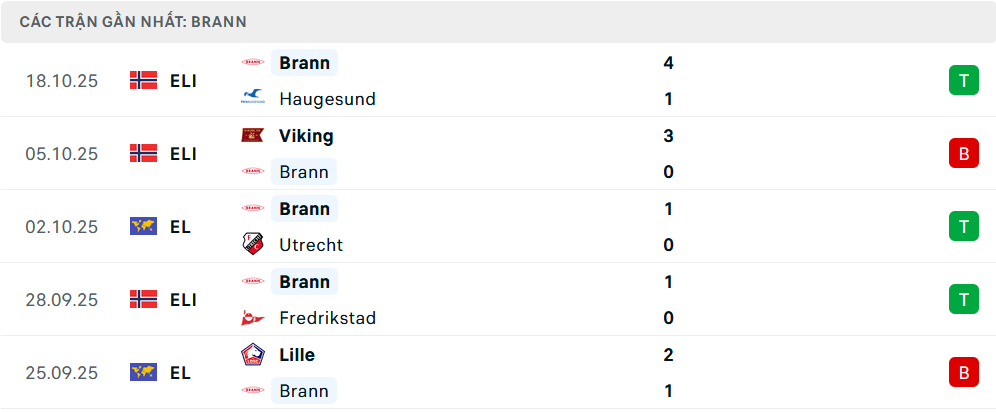Screen dimensions: 996x412
Task: Click red B badge for Viking match
Action: pos(963,154)
